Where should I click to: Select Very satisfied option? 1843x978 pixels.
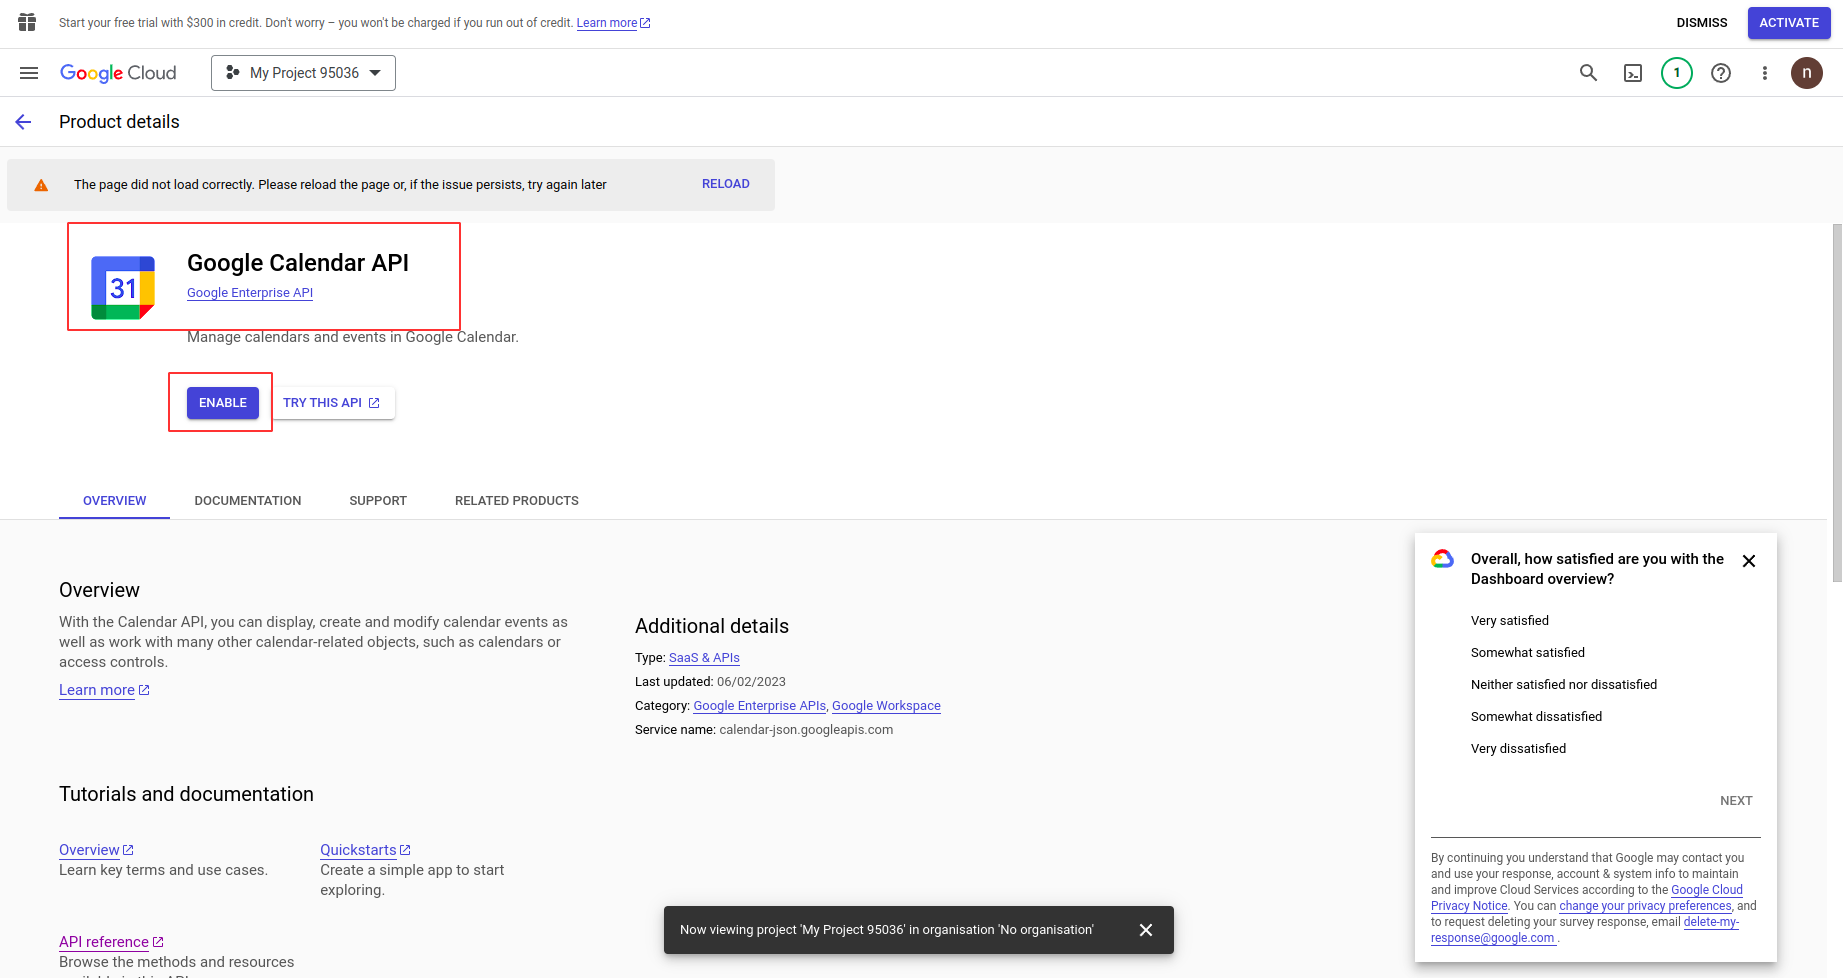pos(1510,621)
